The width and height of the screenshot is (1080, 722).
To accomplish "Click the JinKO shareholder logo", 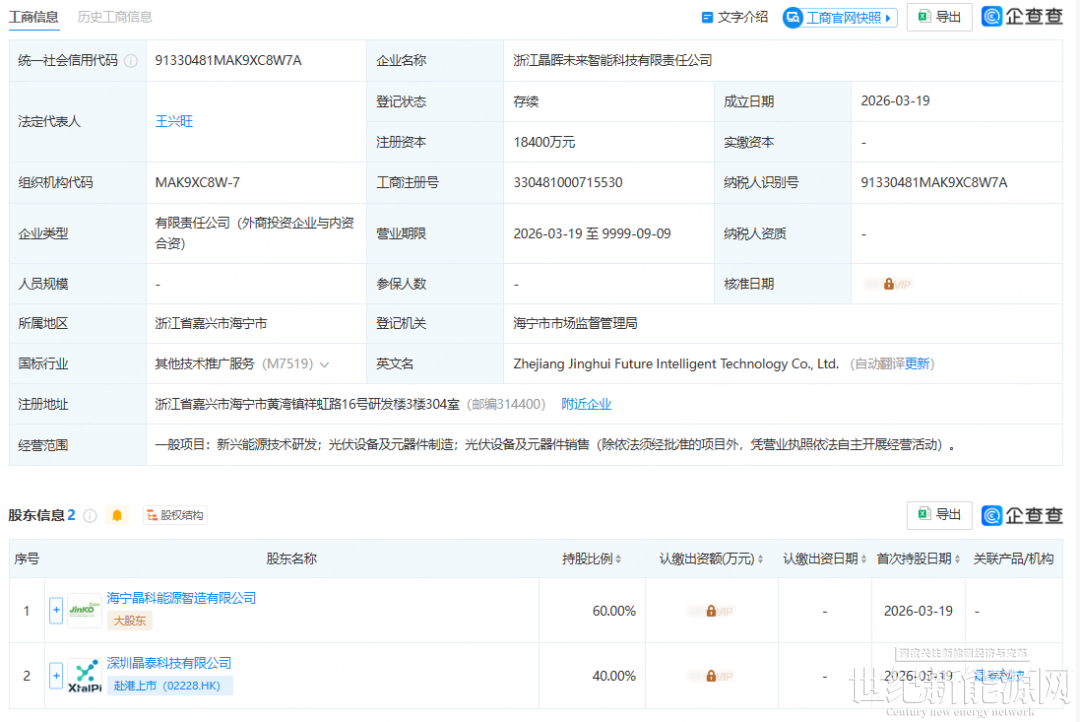I will pyautogui.click(x=84, y=610).
